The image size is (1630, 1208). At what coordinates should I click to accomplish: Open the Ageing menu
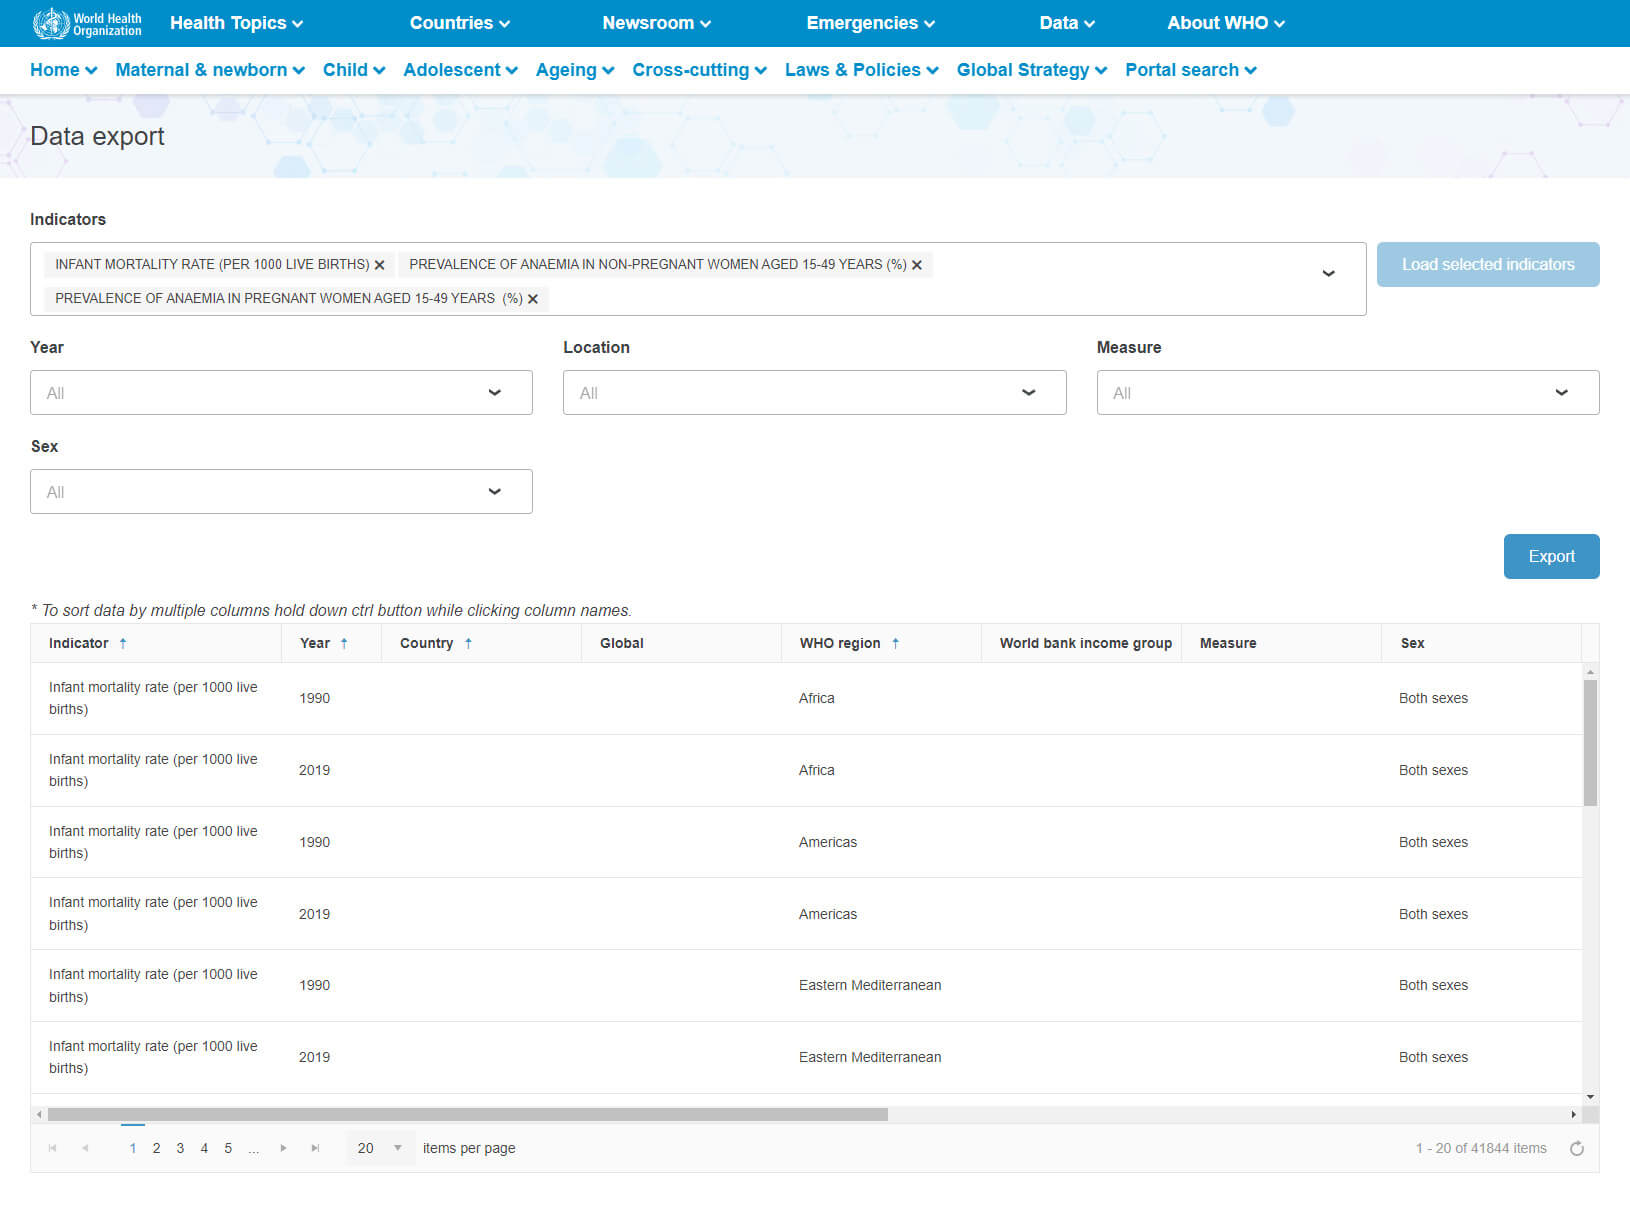pyautogui.click(x=575, y=70)
